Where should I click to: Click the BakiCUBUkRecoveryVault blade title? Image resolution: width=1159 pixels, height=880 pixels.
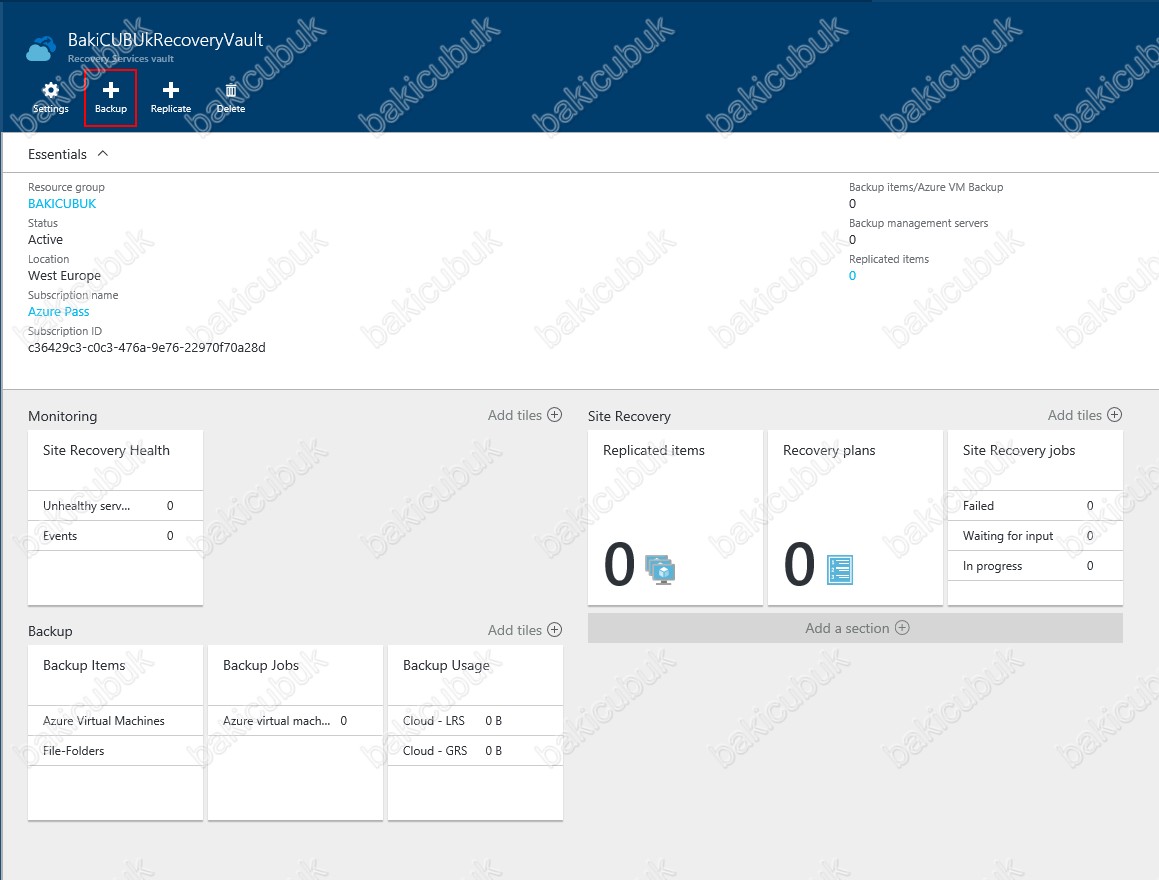166,40
